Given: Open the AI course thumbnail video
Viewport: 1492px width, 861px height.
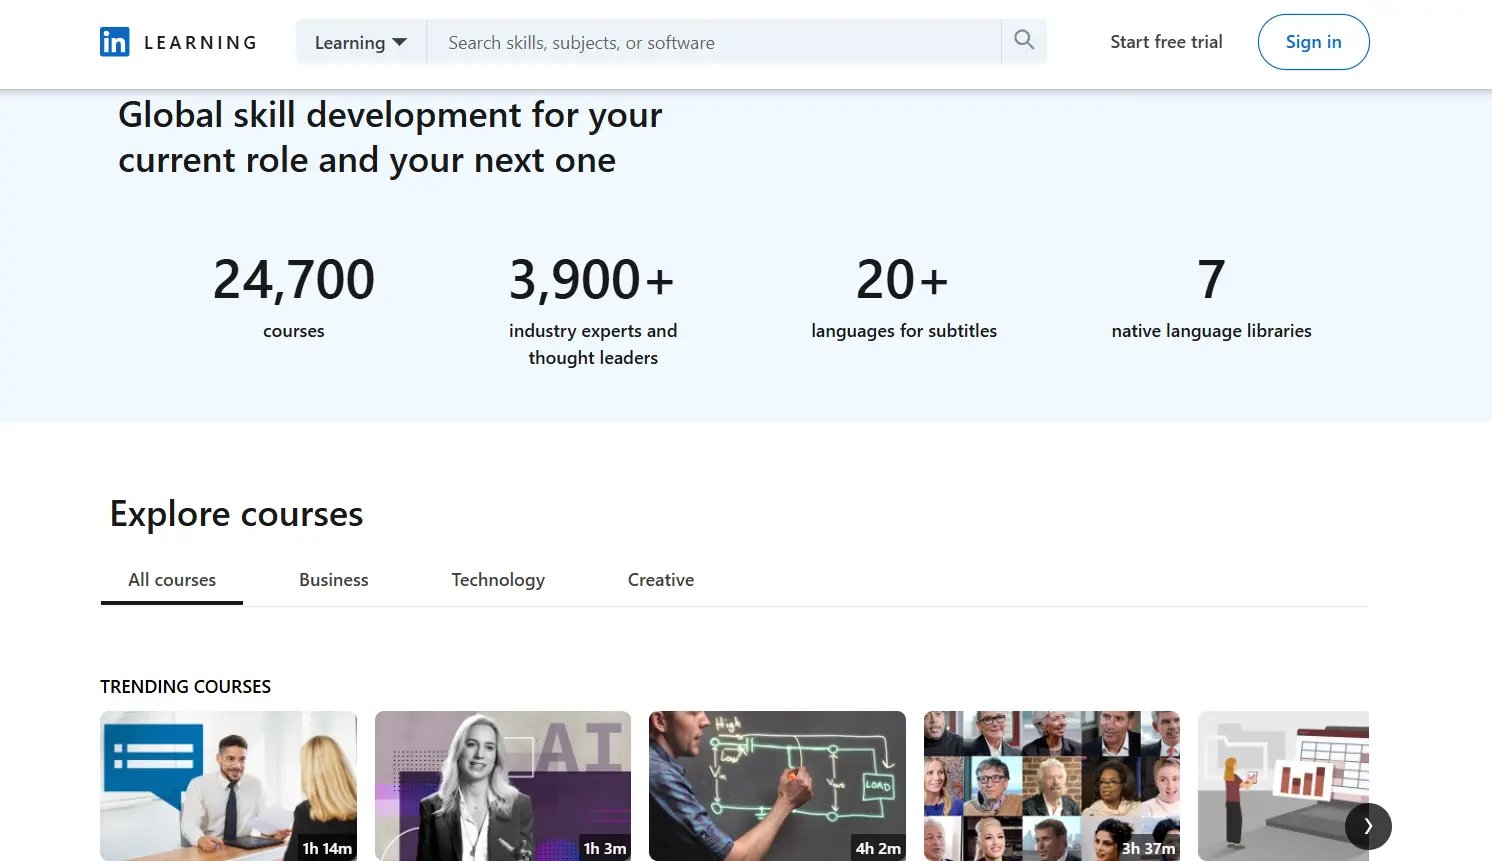Looking at the screenshot, I should pos(502,786).
